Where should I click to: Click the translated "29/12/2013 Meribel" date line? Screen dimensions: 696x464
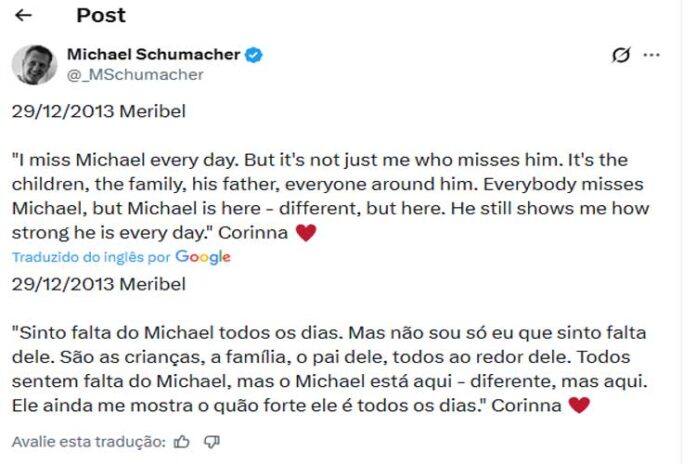tap(98, 283)
